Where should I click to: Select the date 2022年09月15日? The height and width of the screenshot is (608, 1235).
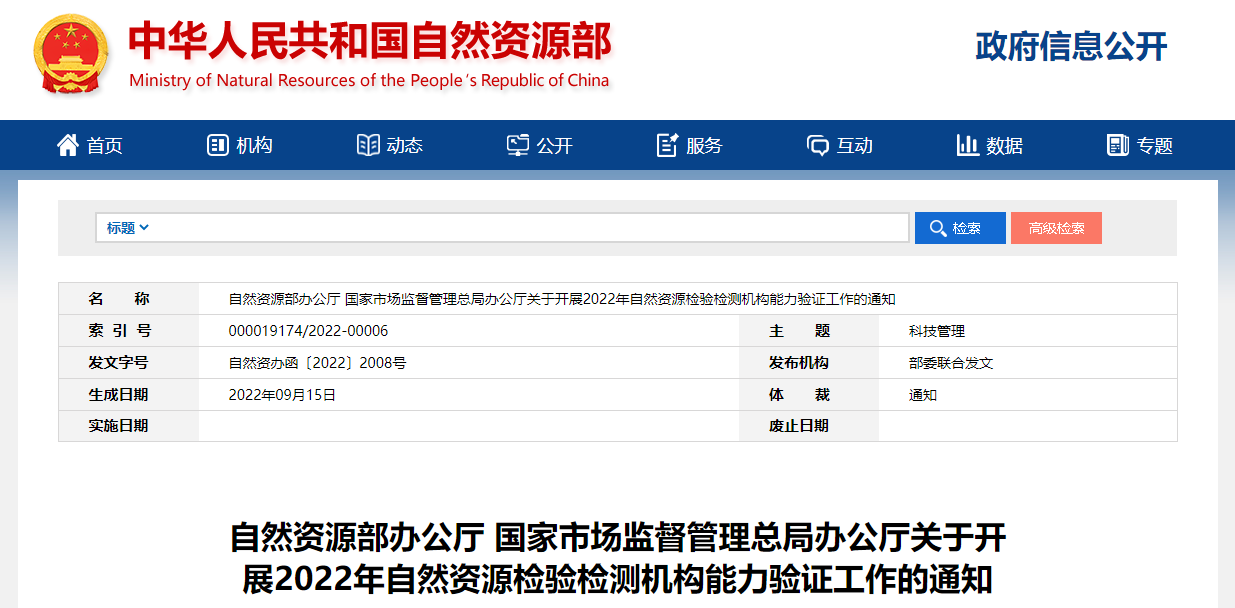282,395
